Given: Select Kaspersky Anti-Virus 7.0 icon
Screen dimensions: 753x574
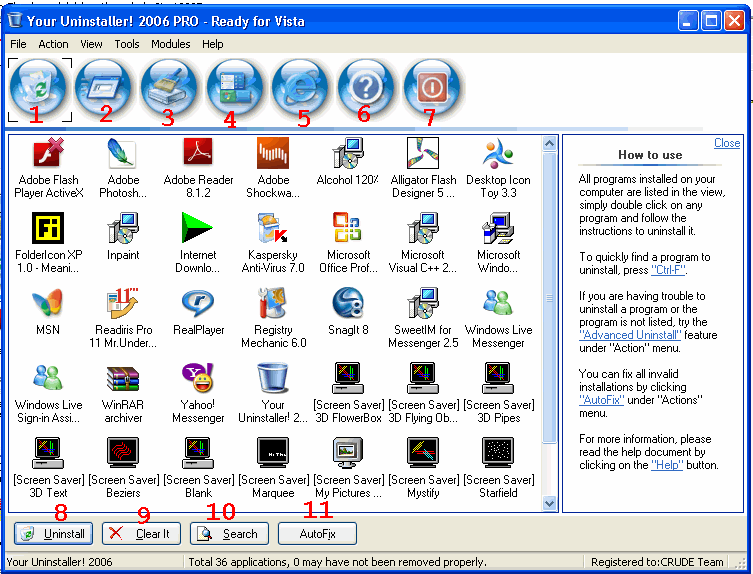Looking at the screenshot, I should coord(273,228).
